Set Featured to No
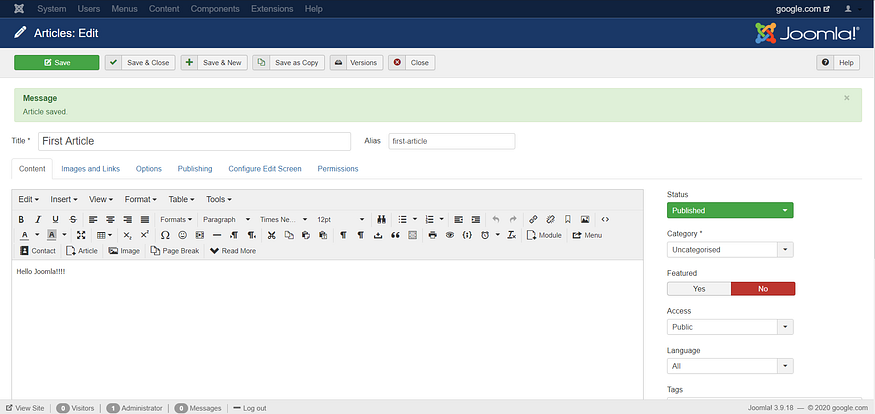875x414 pixels. click(763, 288)
